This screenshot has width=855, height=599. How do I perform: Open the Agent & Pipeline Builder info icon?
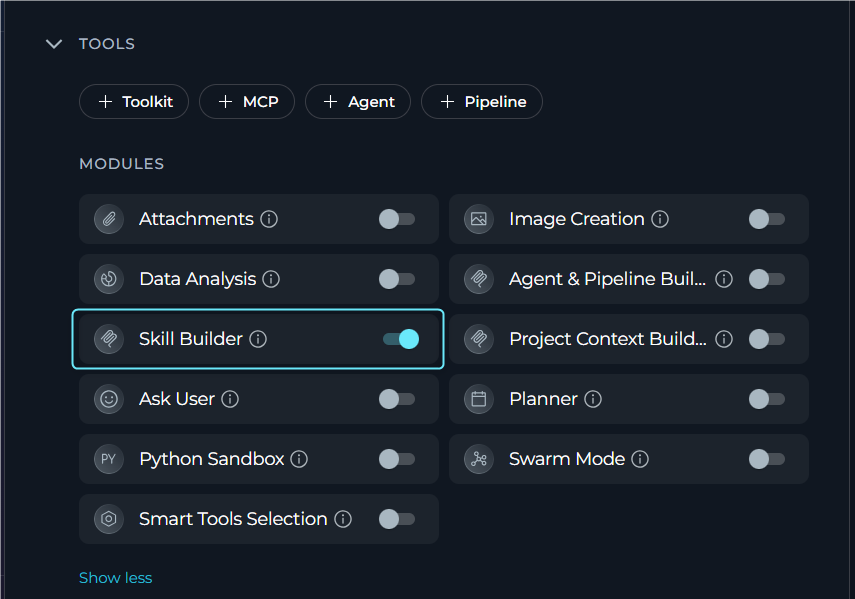coord(724,279)
